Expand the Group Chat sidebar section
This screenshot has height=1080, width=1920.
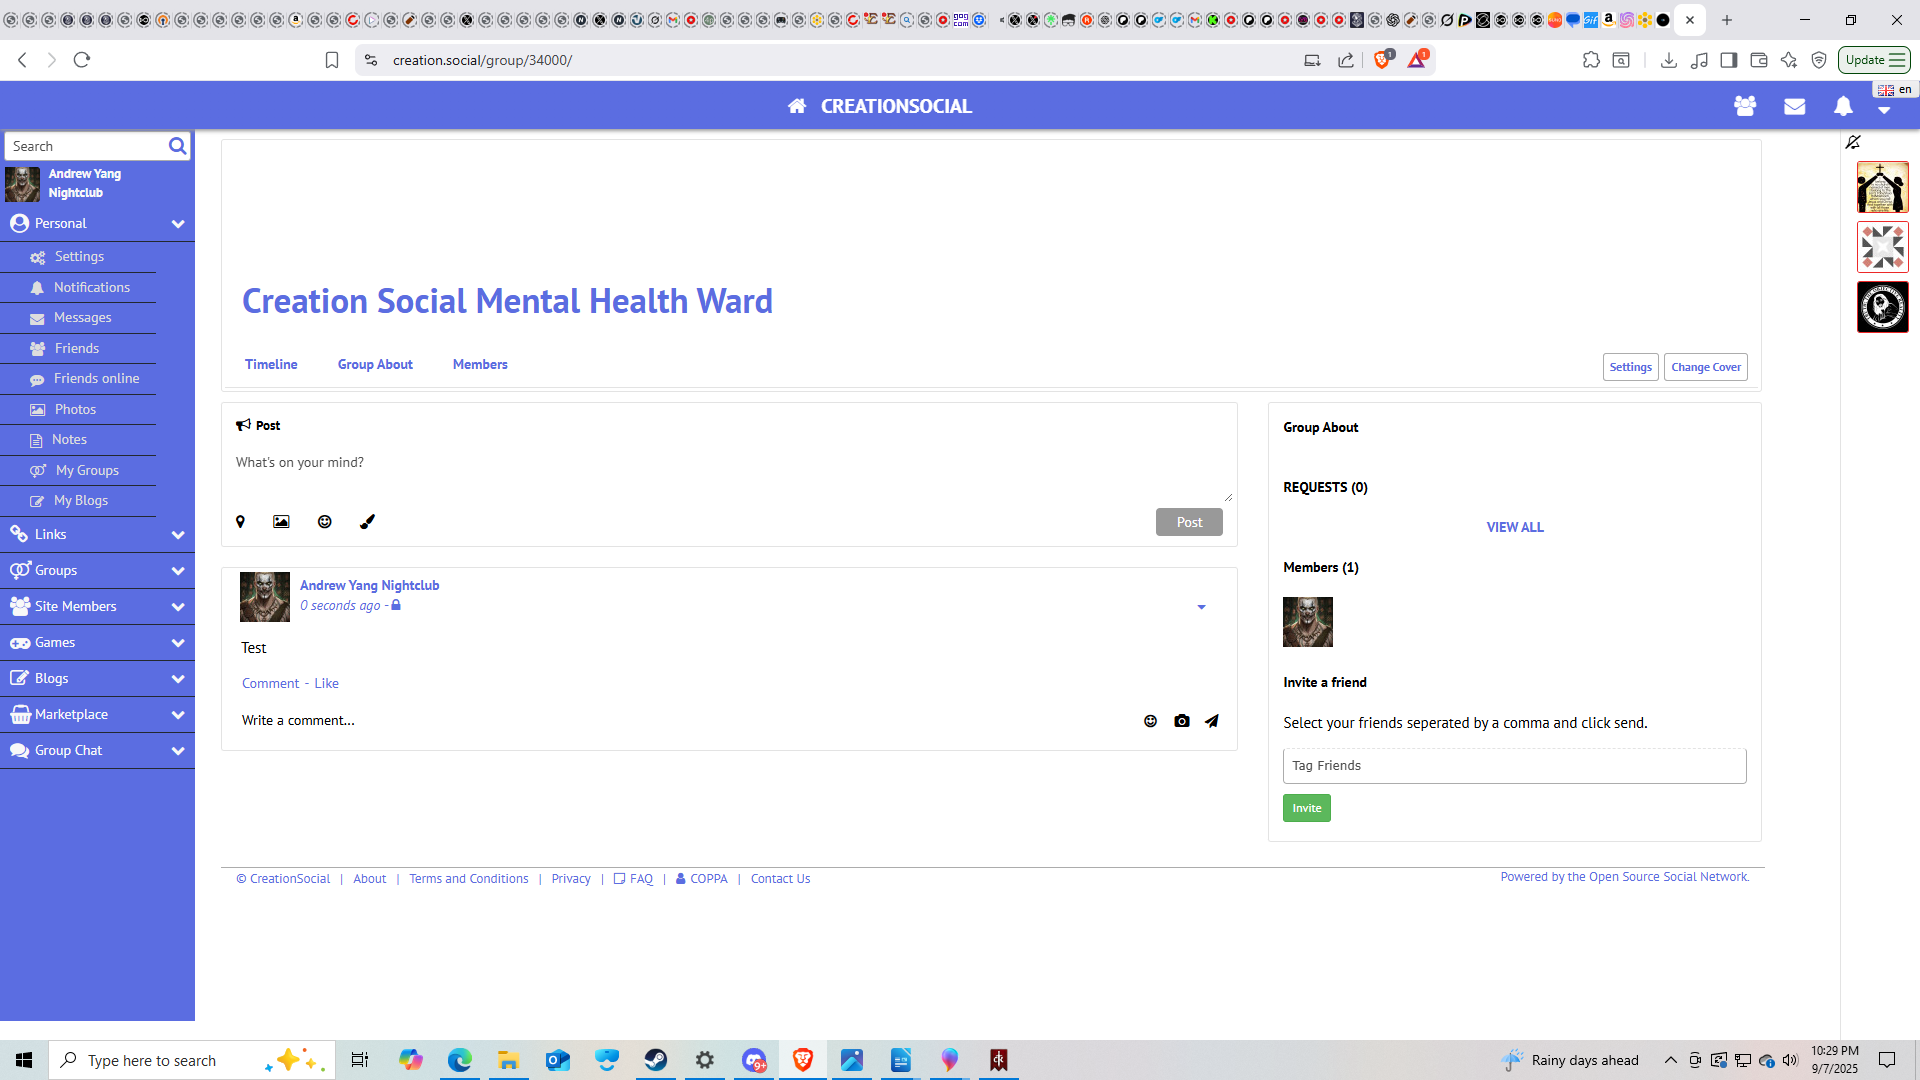point(178,751)
